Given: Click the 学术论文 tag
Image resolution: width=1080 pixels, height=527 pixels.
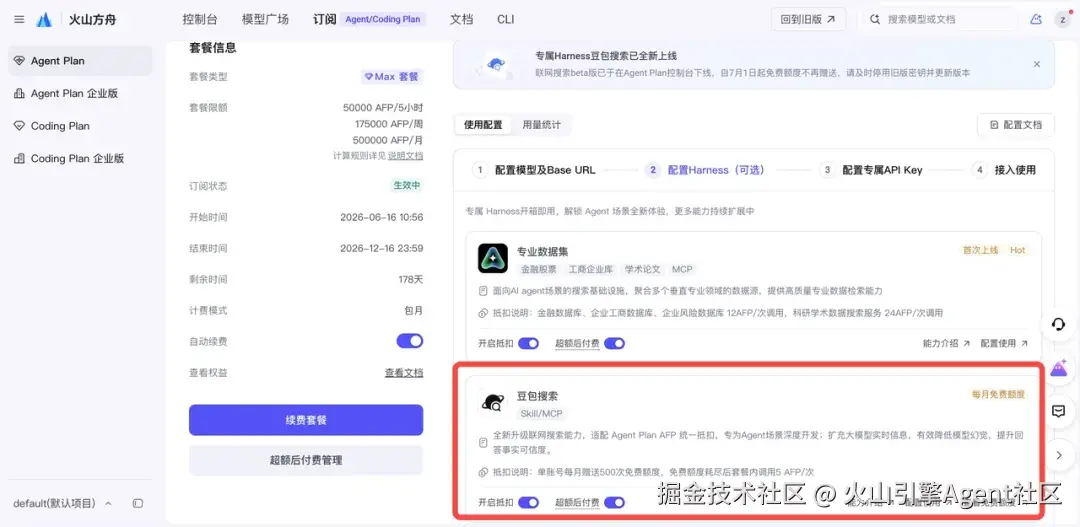Looking at the screenshot, I should 643,269.
